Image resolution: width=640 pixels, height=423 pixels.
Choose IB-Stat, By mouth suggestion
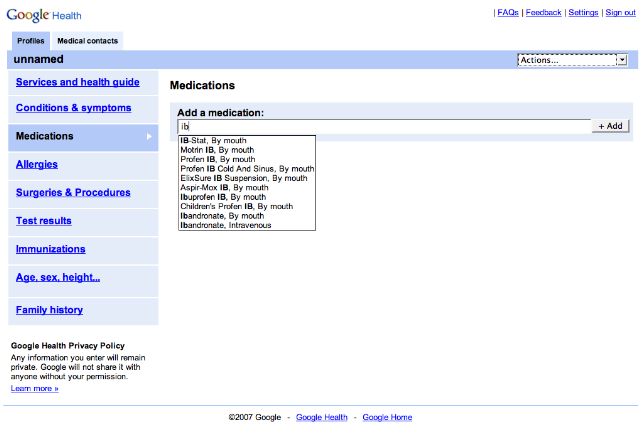coord(213,140)
